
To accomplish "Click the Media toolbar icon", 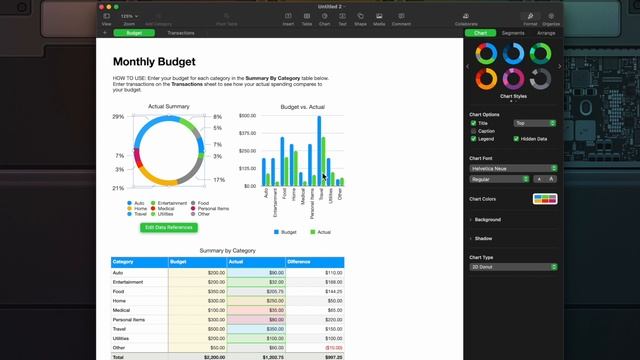I will tap(379, 16).
